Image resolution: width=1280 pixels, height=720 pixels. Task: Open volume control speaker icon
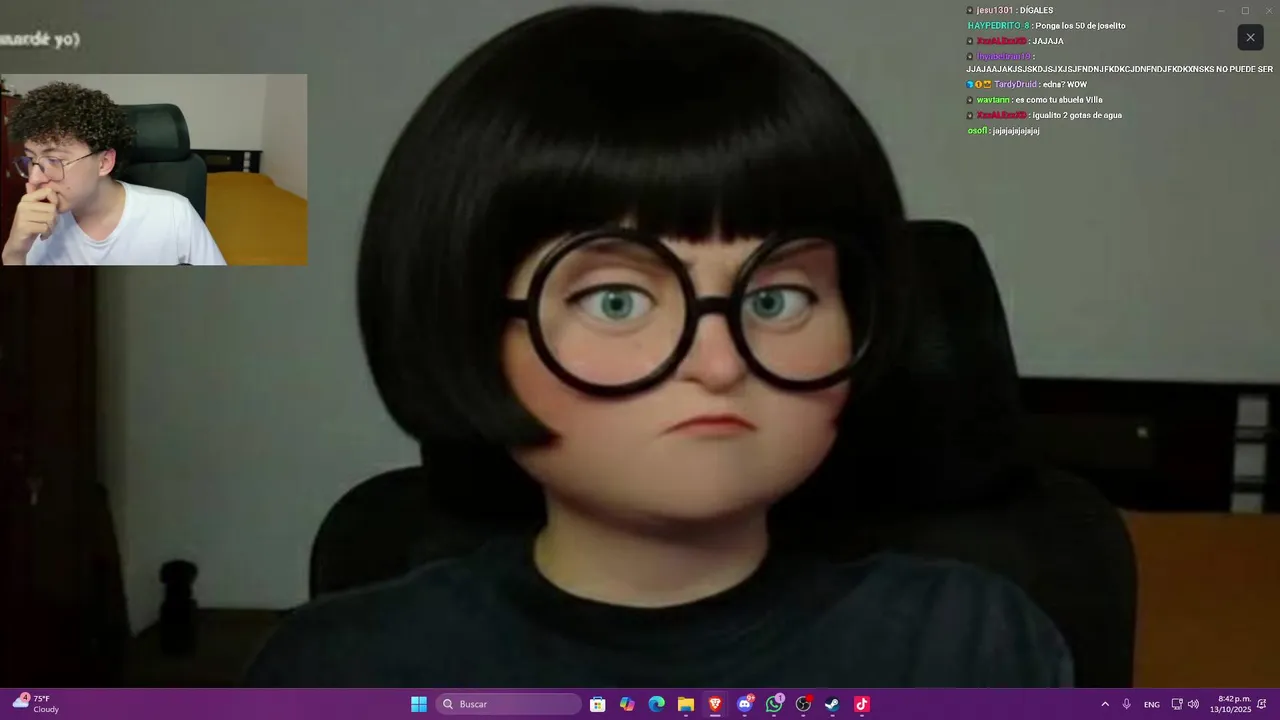(1193, 704)
